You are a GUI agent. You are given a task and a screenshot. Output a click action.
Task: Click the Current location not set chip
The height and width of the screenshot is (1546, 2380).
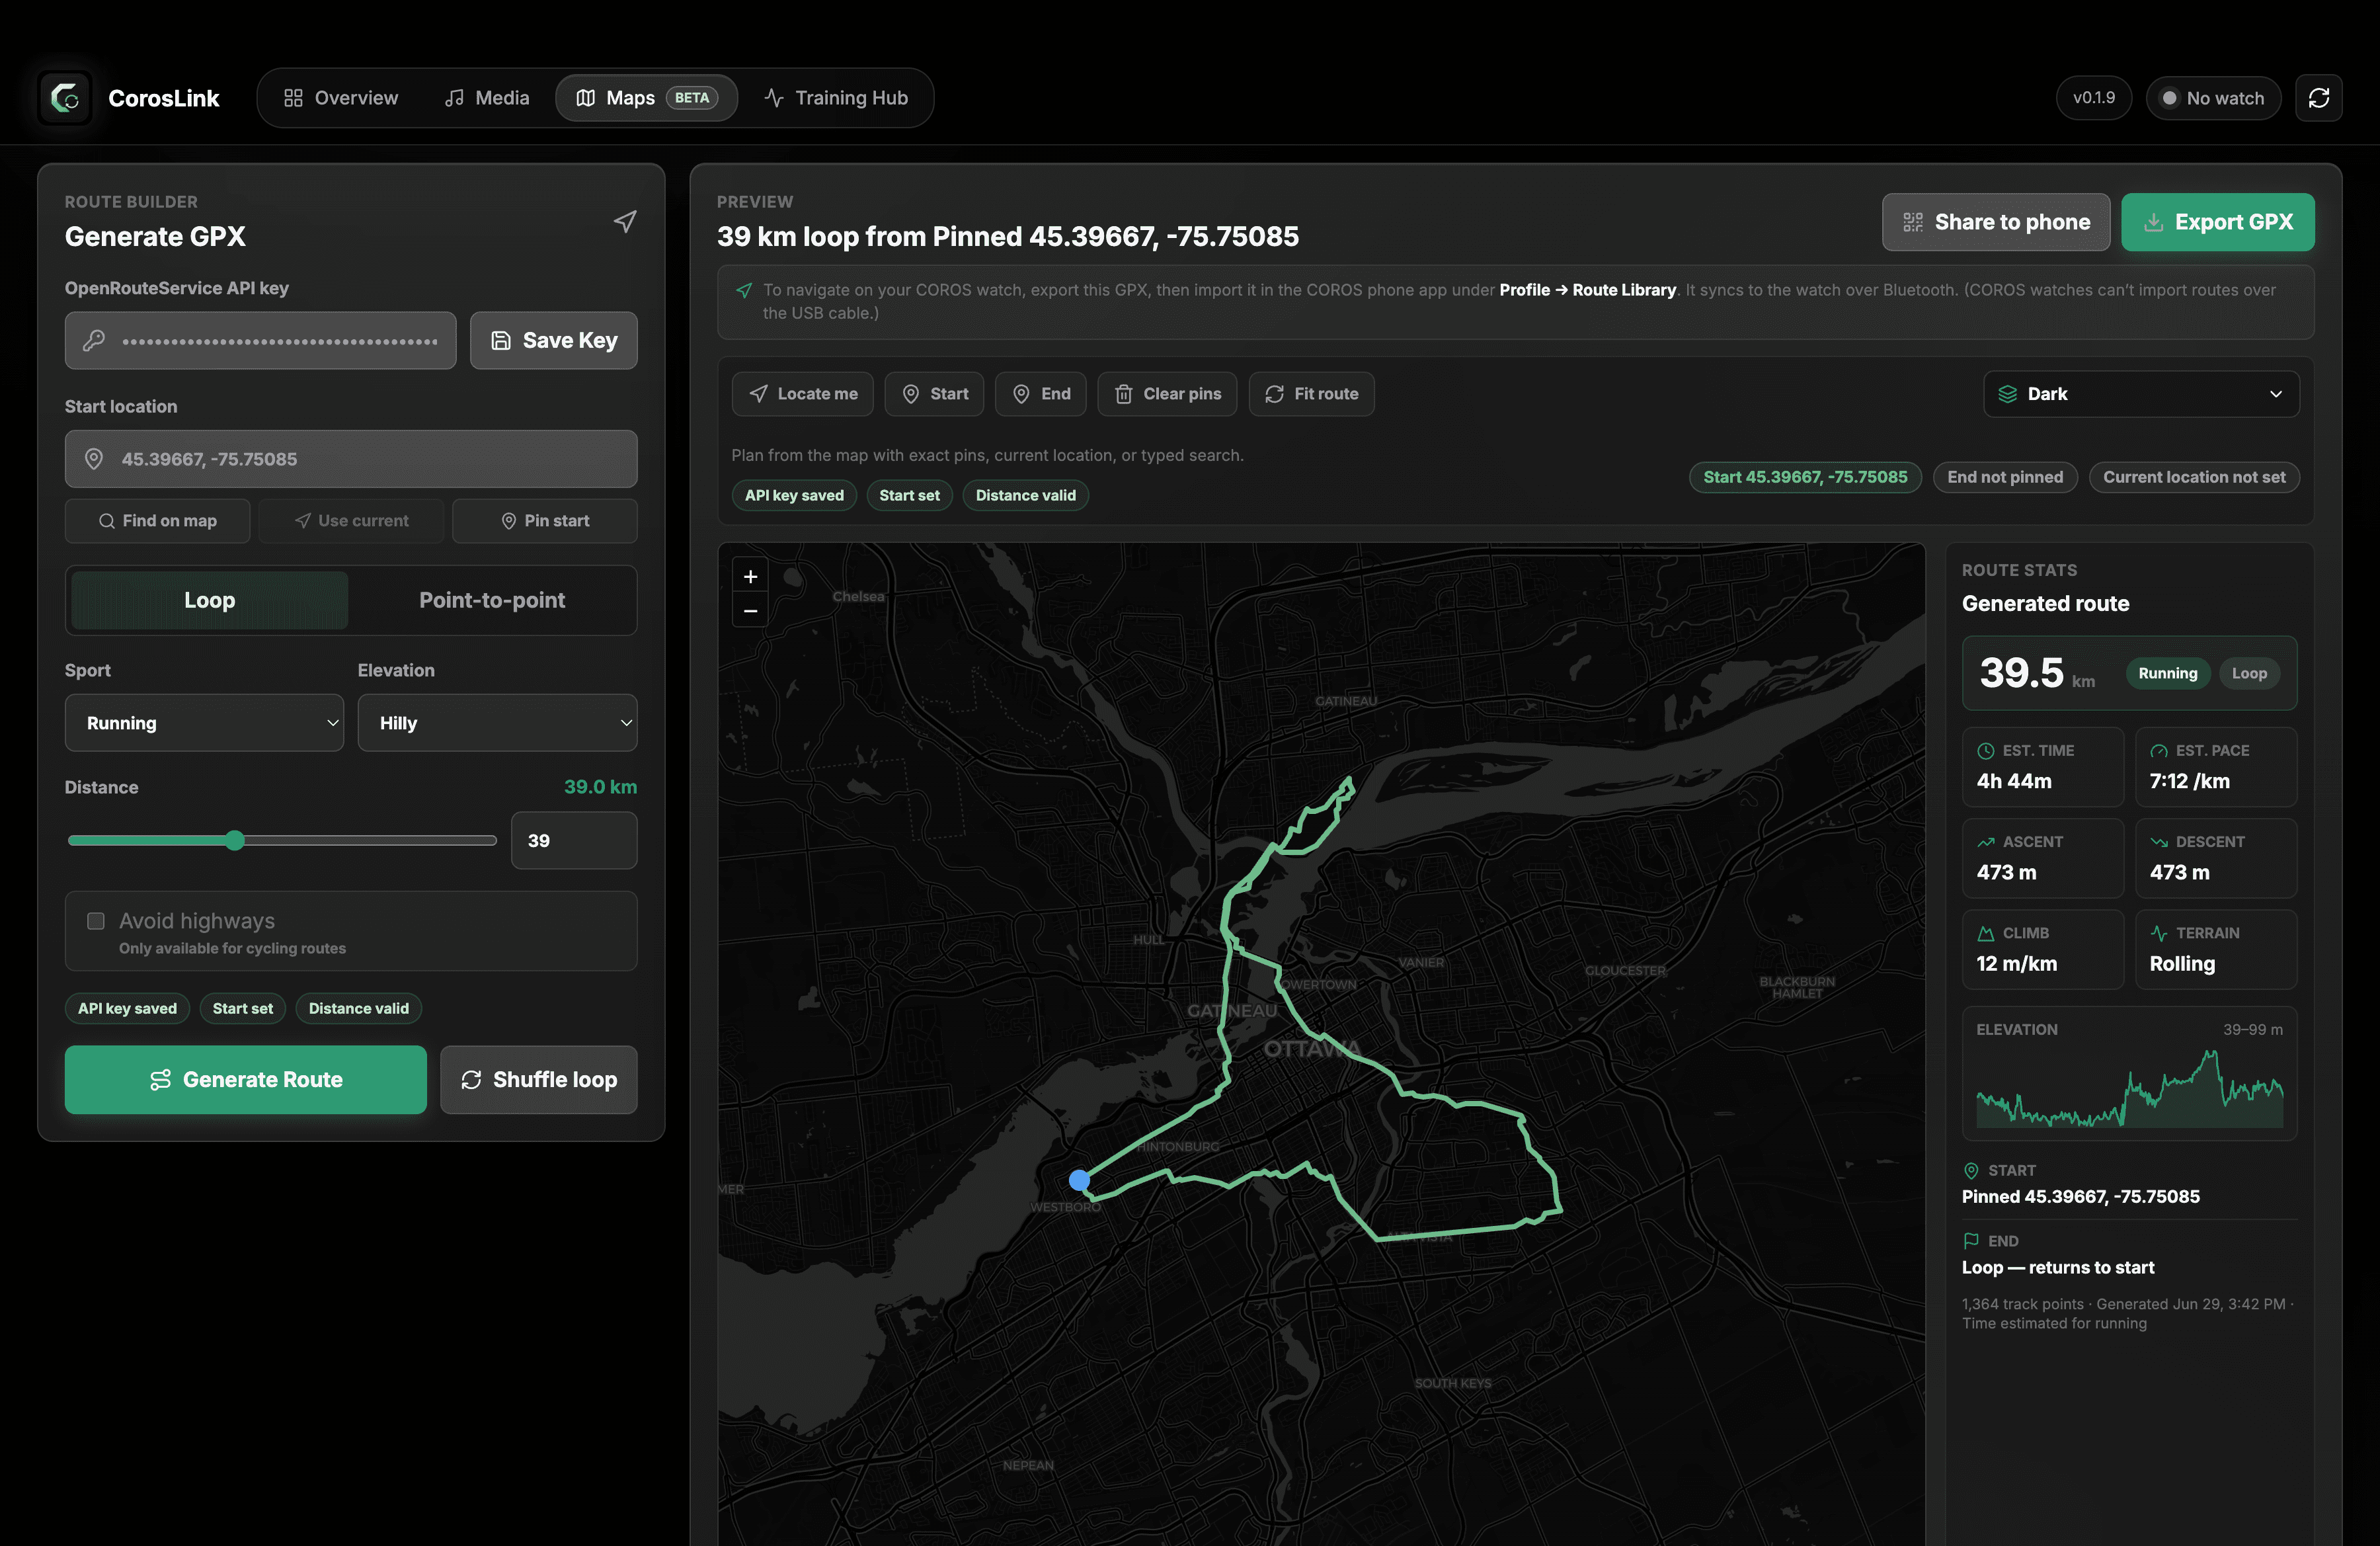2194,477
